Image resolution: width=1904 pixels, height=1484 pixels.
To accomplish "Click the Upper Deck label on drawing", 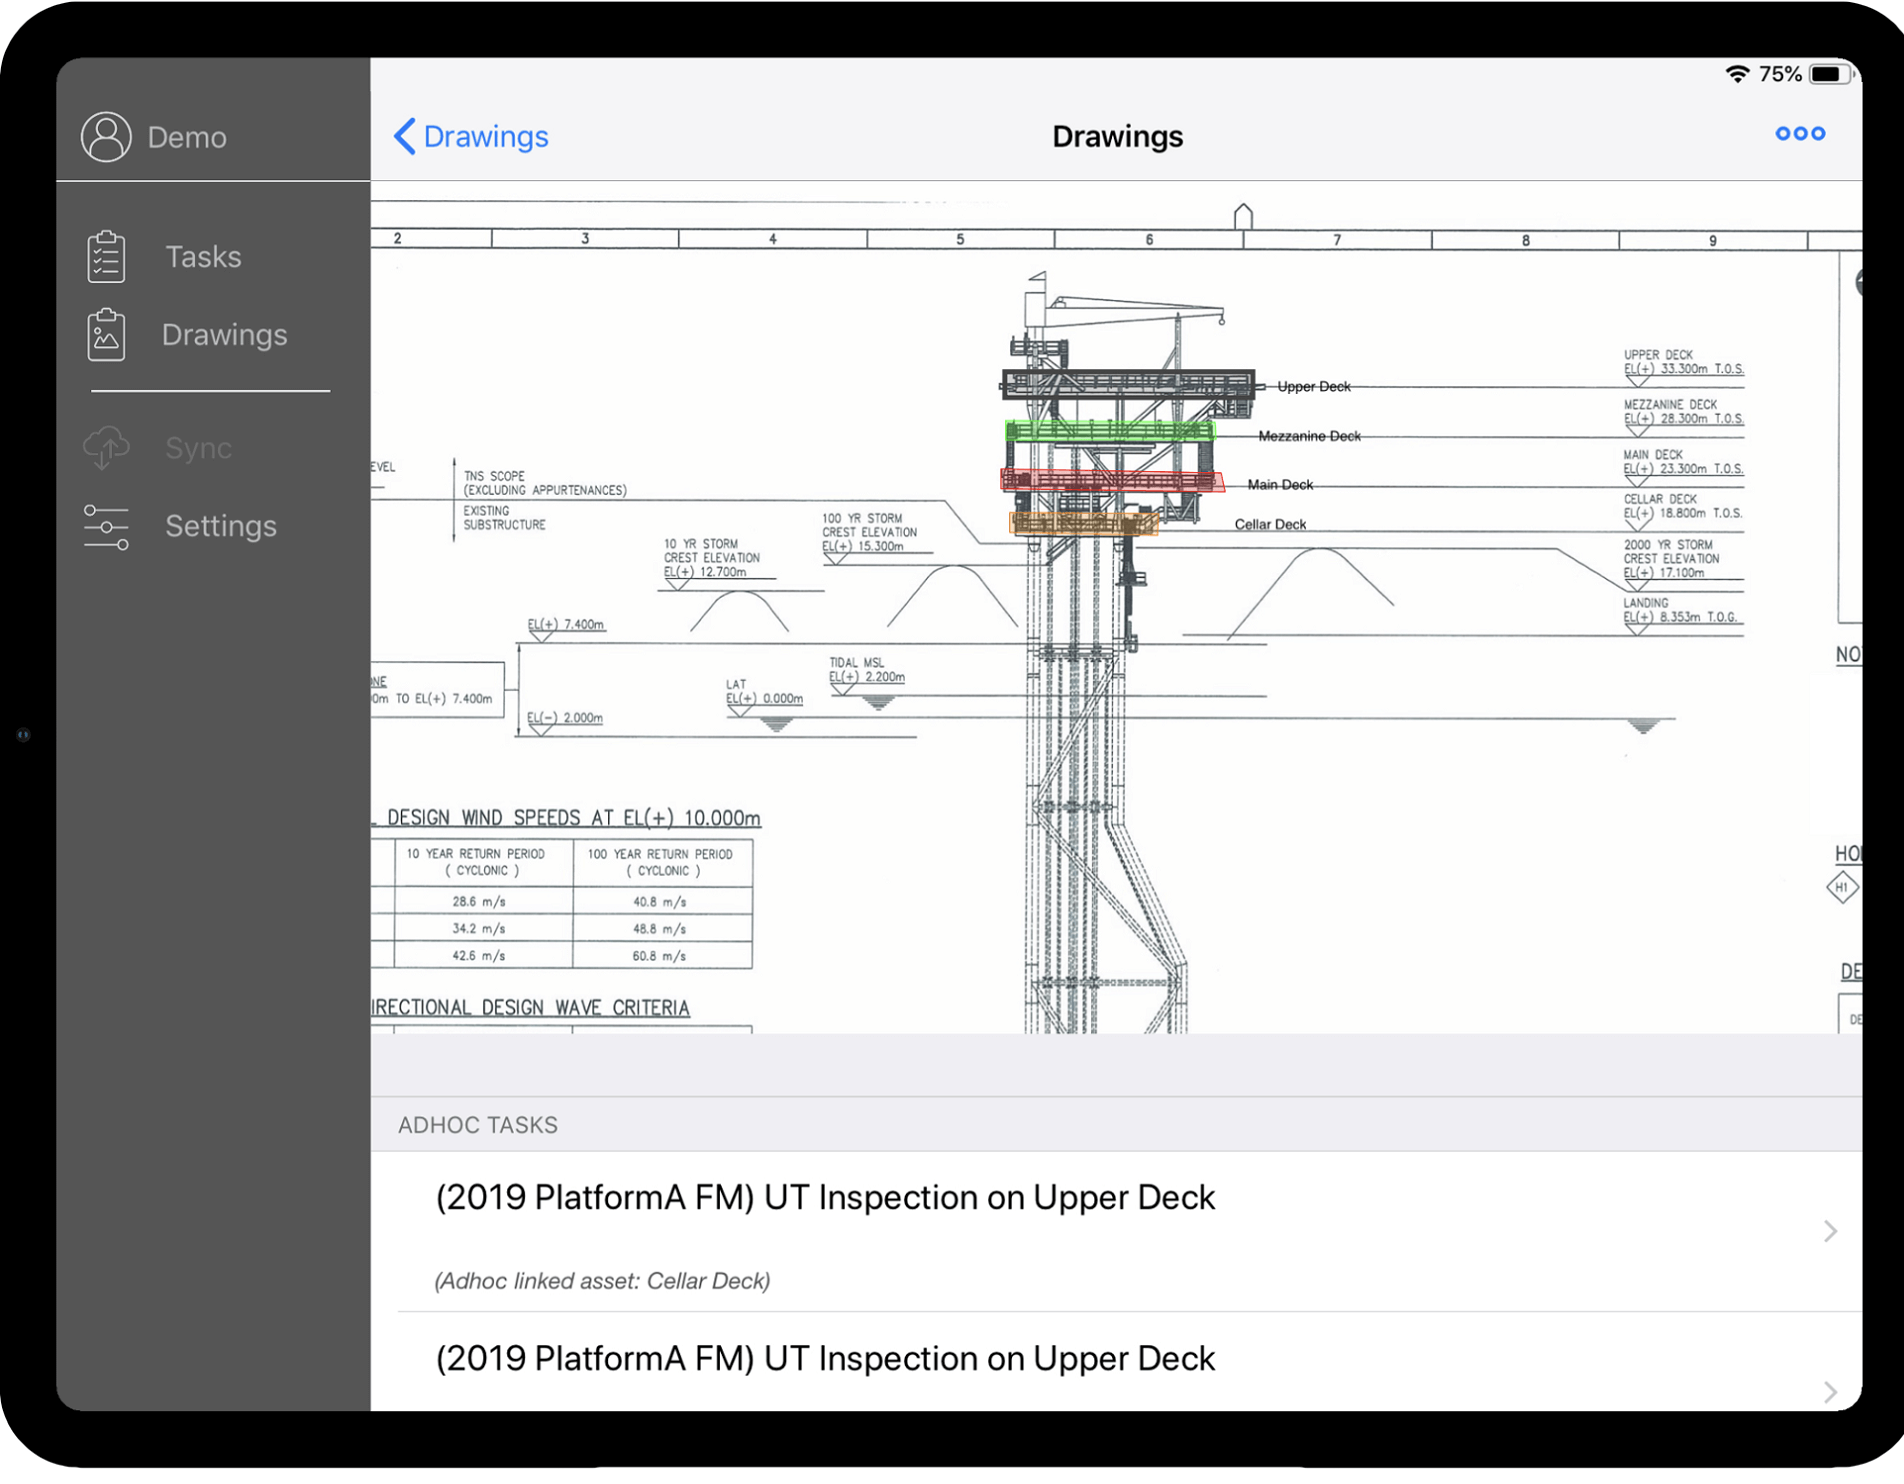I will tap(1313, 387).
